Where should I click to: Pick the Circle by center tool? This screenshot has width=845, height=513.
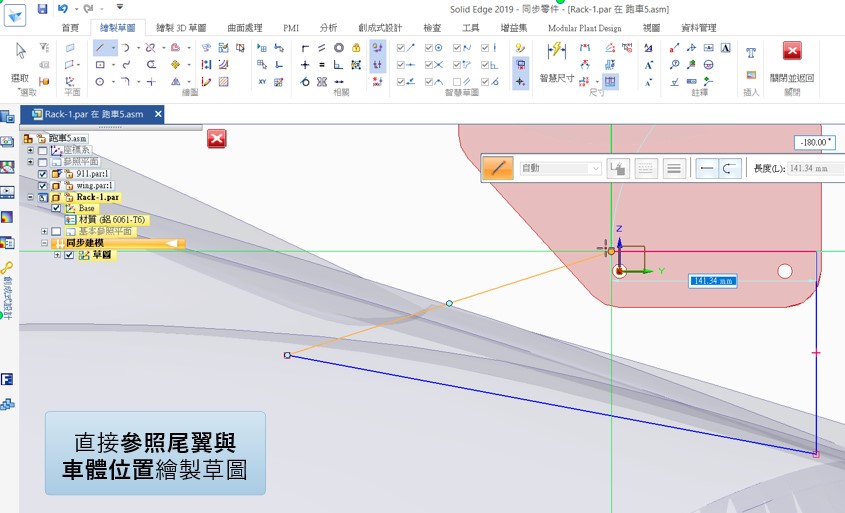tap(100, 82)
